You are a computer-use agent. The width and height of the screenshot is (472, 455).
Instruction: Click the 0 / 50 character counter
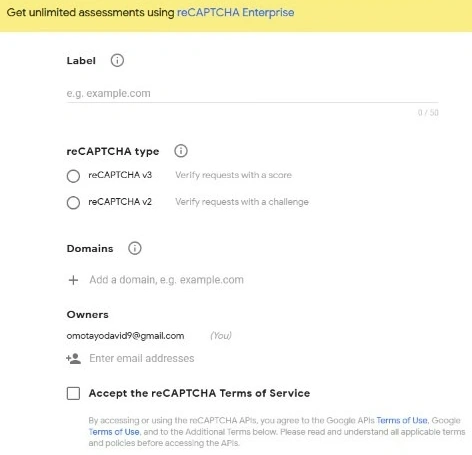point(428,113)
